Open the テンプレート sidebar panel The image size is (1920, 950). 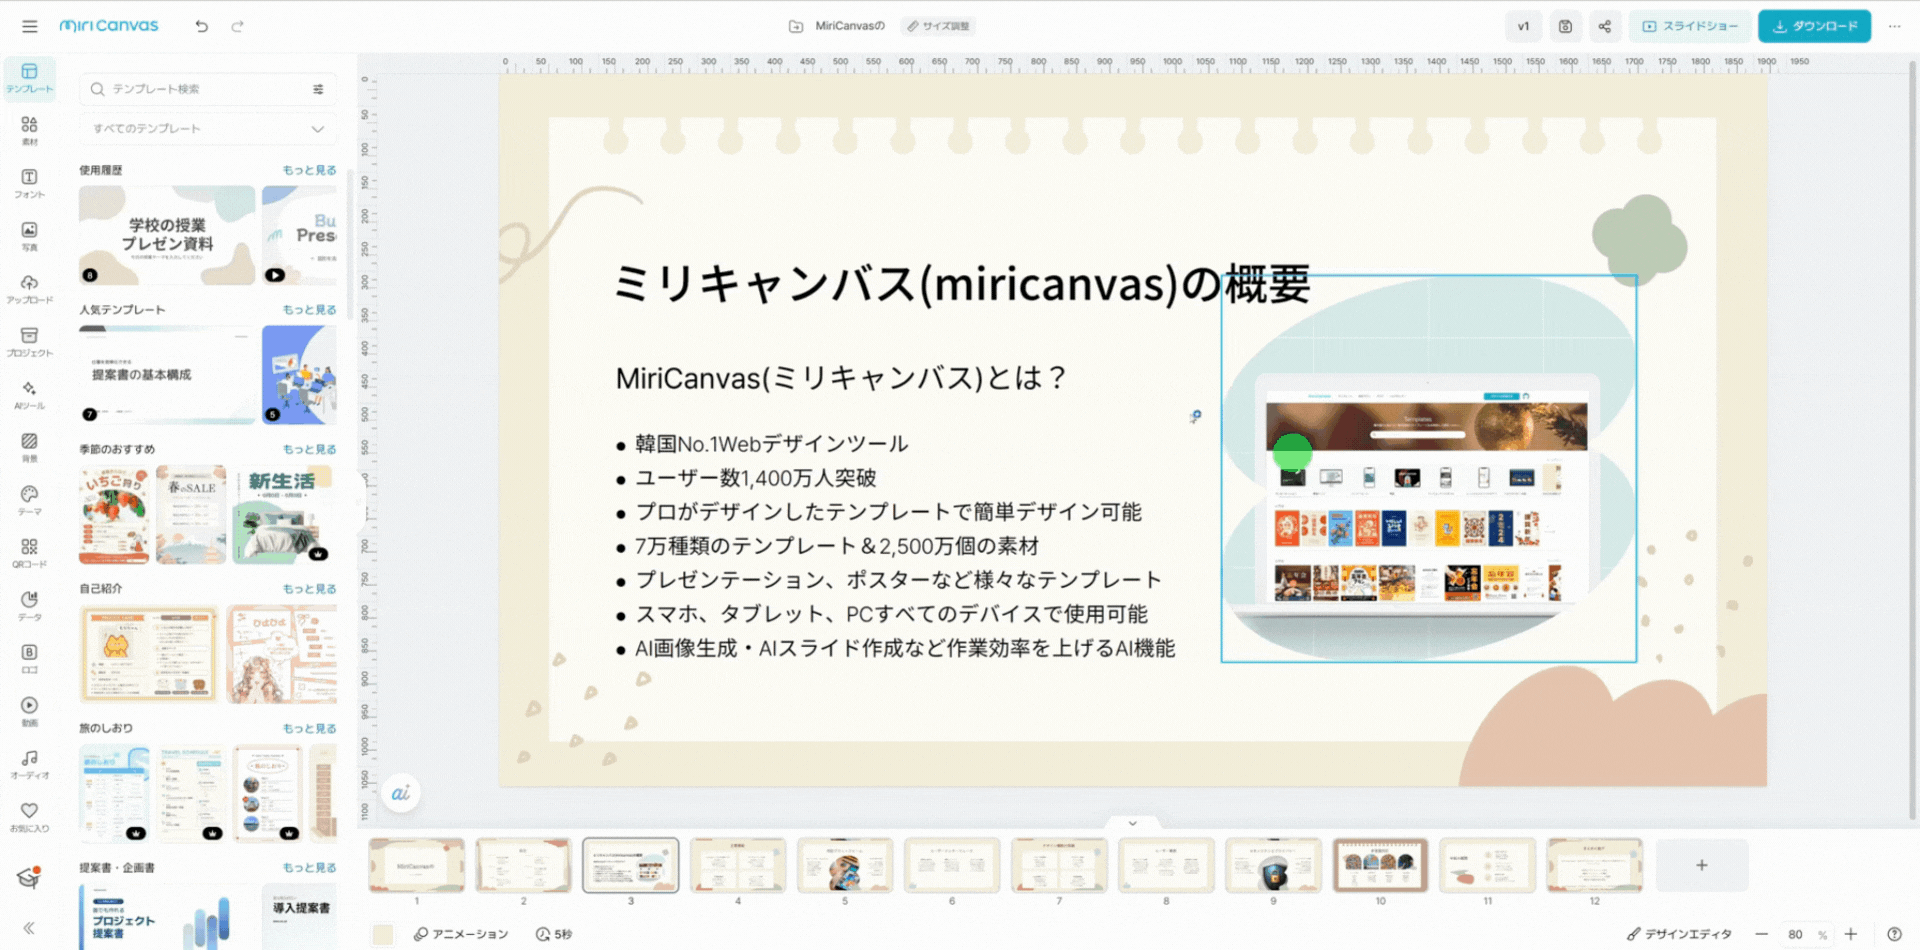29,78
